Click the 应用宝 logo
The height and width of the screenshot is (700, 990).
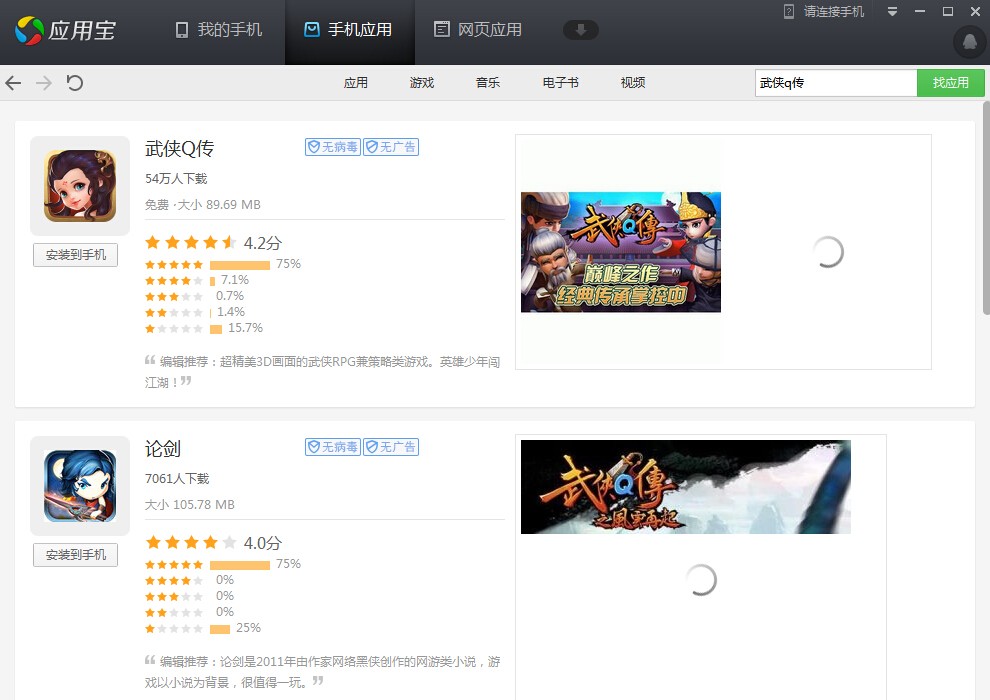pos(66,30)
